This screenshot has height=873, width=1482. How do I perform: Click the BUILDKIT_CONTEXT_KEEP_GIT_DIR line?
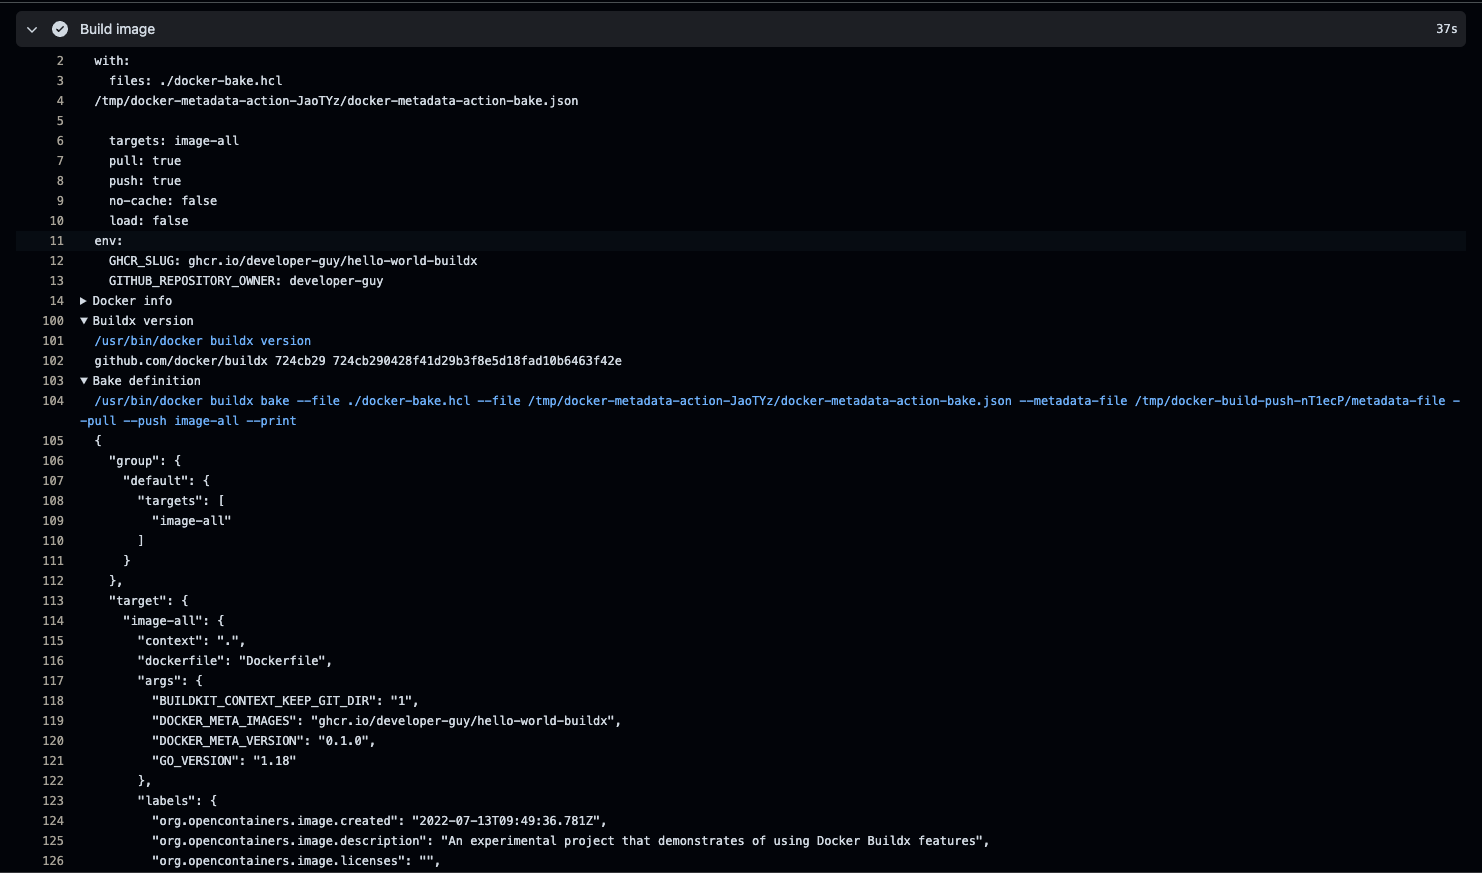tap(285, 701)
